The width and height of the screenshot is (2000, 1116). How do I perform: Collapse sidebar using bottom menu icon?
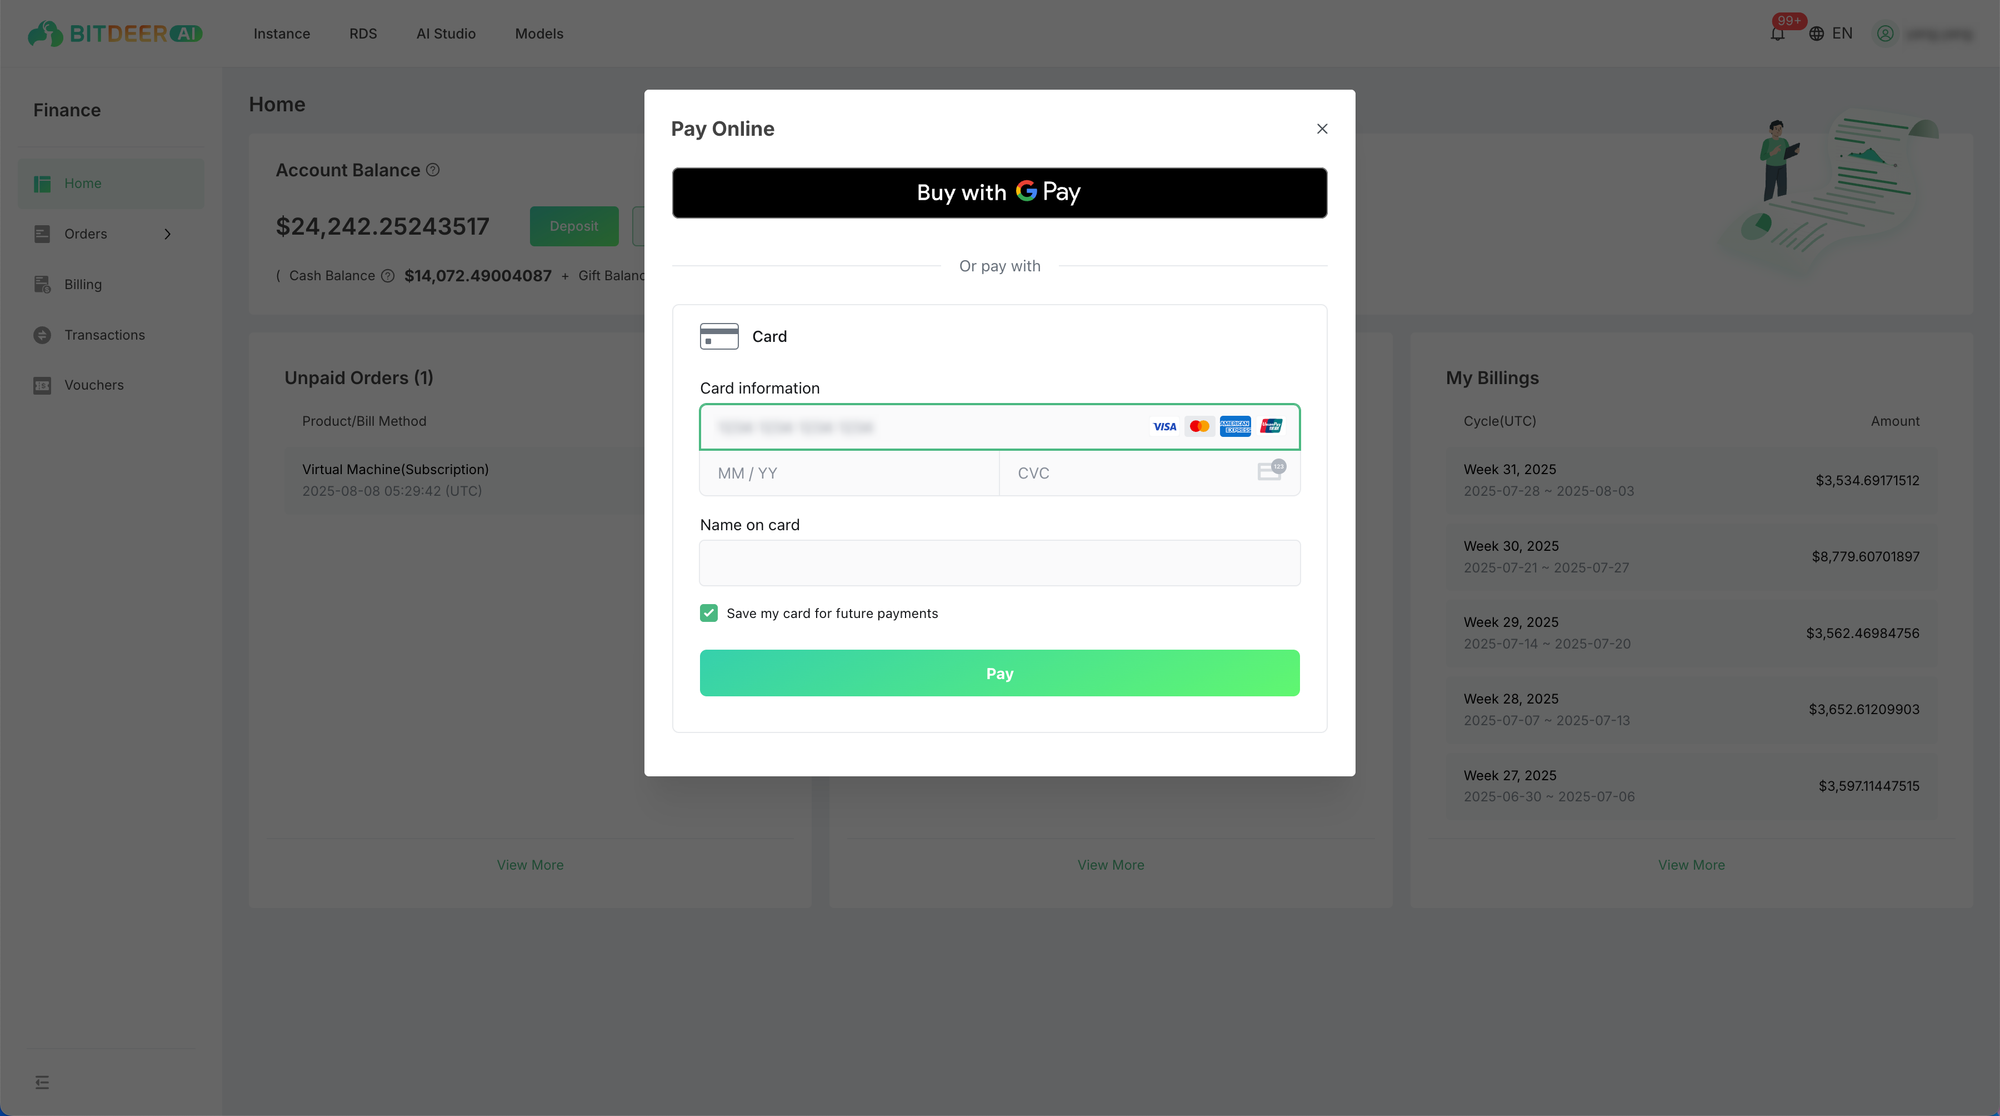point(42,1083)
